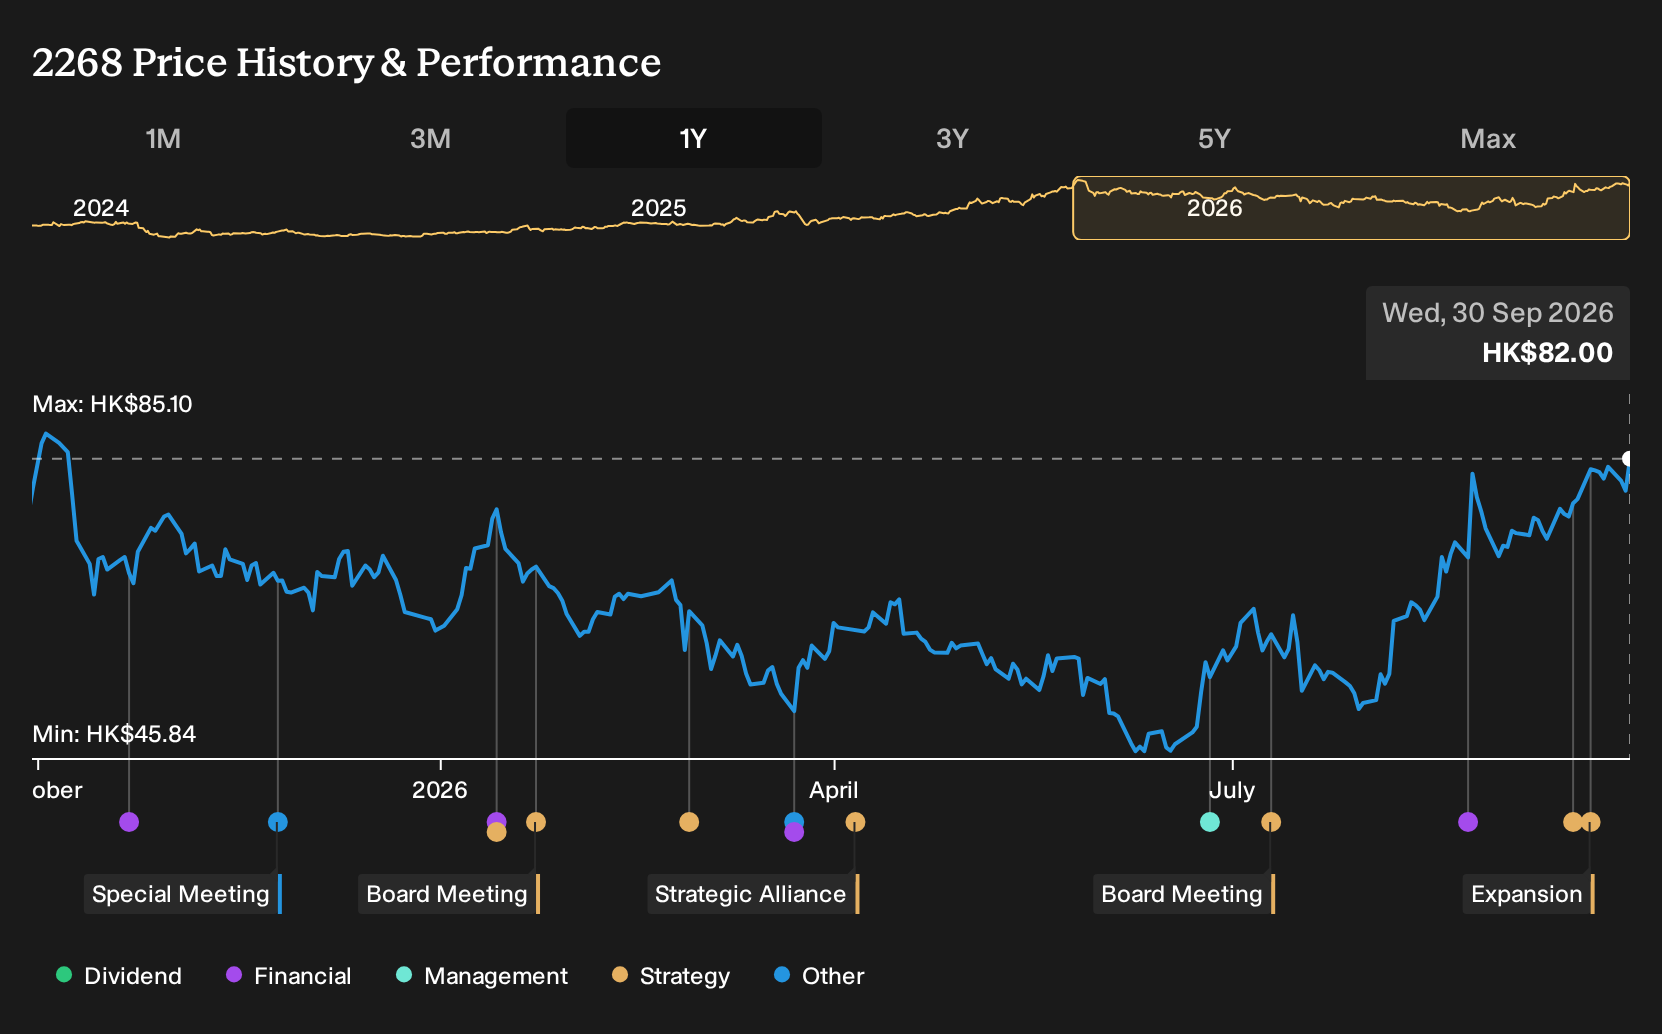Click the 2024 label in overview chart
Viewport: 1662px width, 1034px height.
click(x=101, y=208)
